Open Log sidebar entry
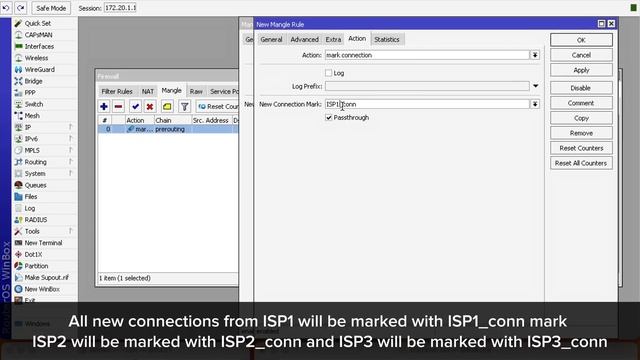Image resolution: width=640 pixels, height=360 pixels. coord(30,208)
